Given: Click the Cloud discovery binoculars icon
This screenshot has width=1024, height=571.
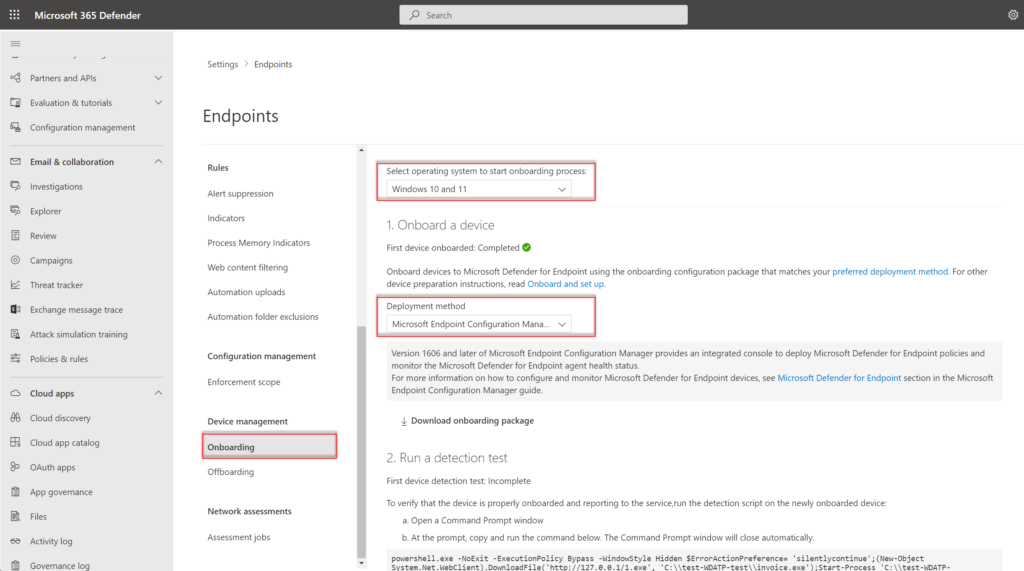Looking at the screenshot, I should click(x=16, y=417).
